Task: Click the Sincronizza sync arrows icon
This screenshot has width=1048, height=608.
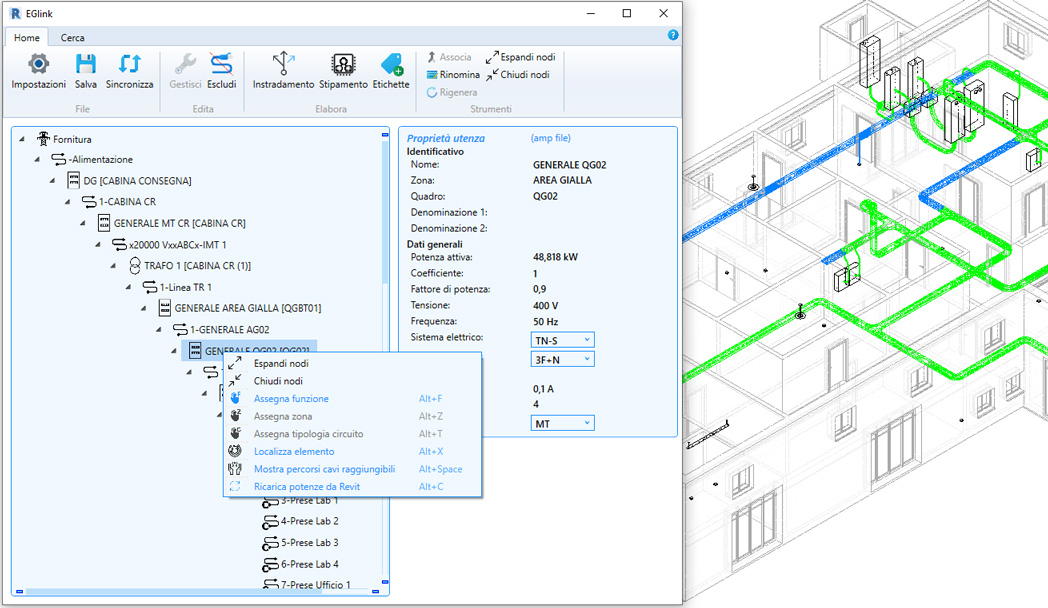Action: [x=130, y=64]
